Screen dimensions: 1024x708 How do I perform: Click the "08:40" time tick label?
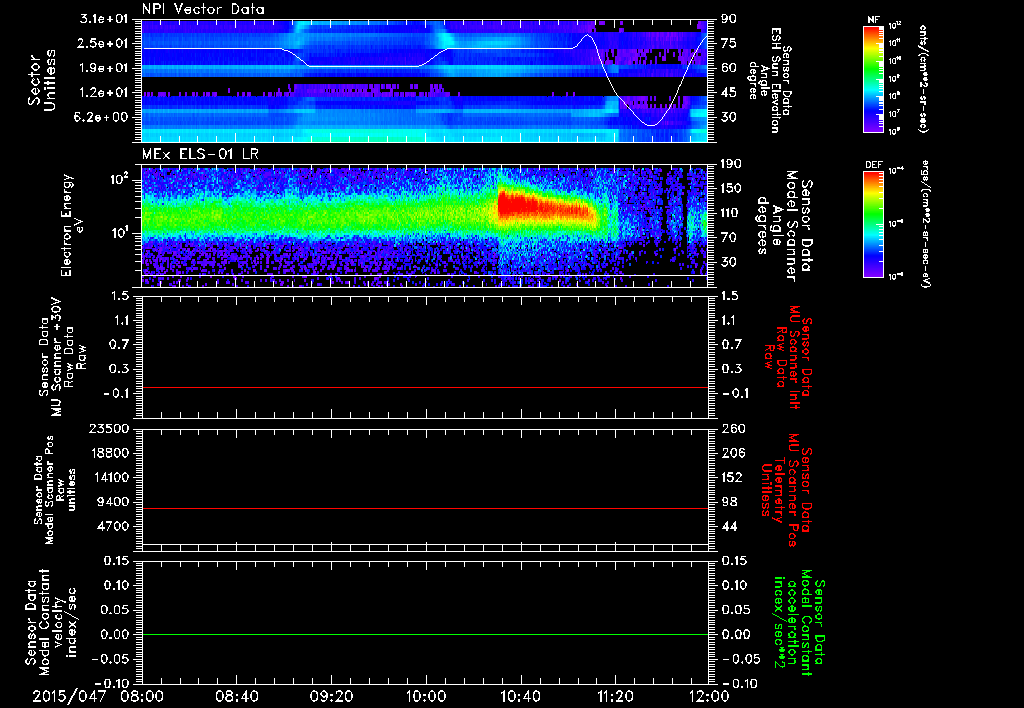click(x=238, y=696)
